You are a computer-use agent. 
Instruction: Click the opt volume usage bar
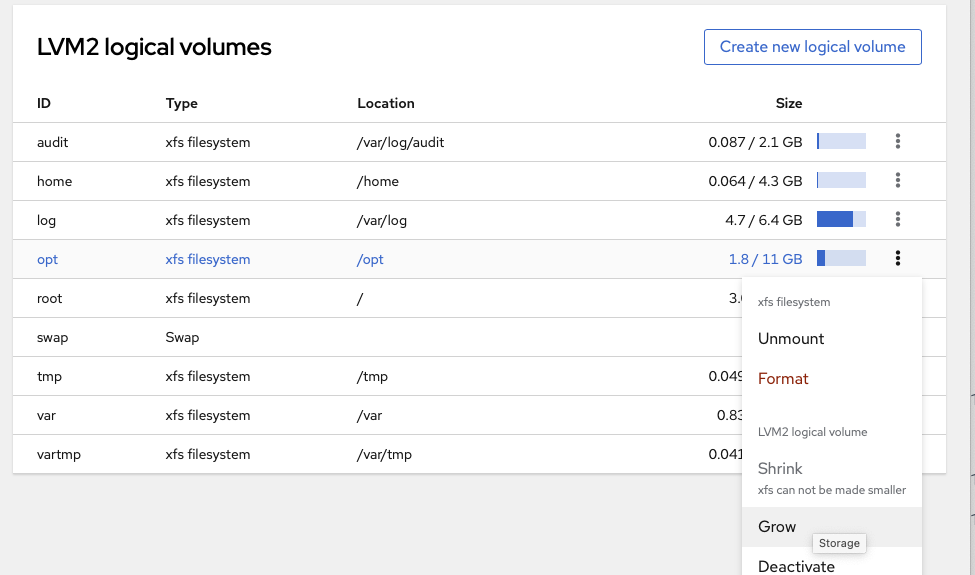(841, 259)
